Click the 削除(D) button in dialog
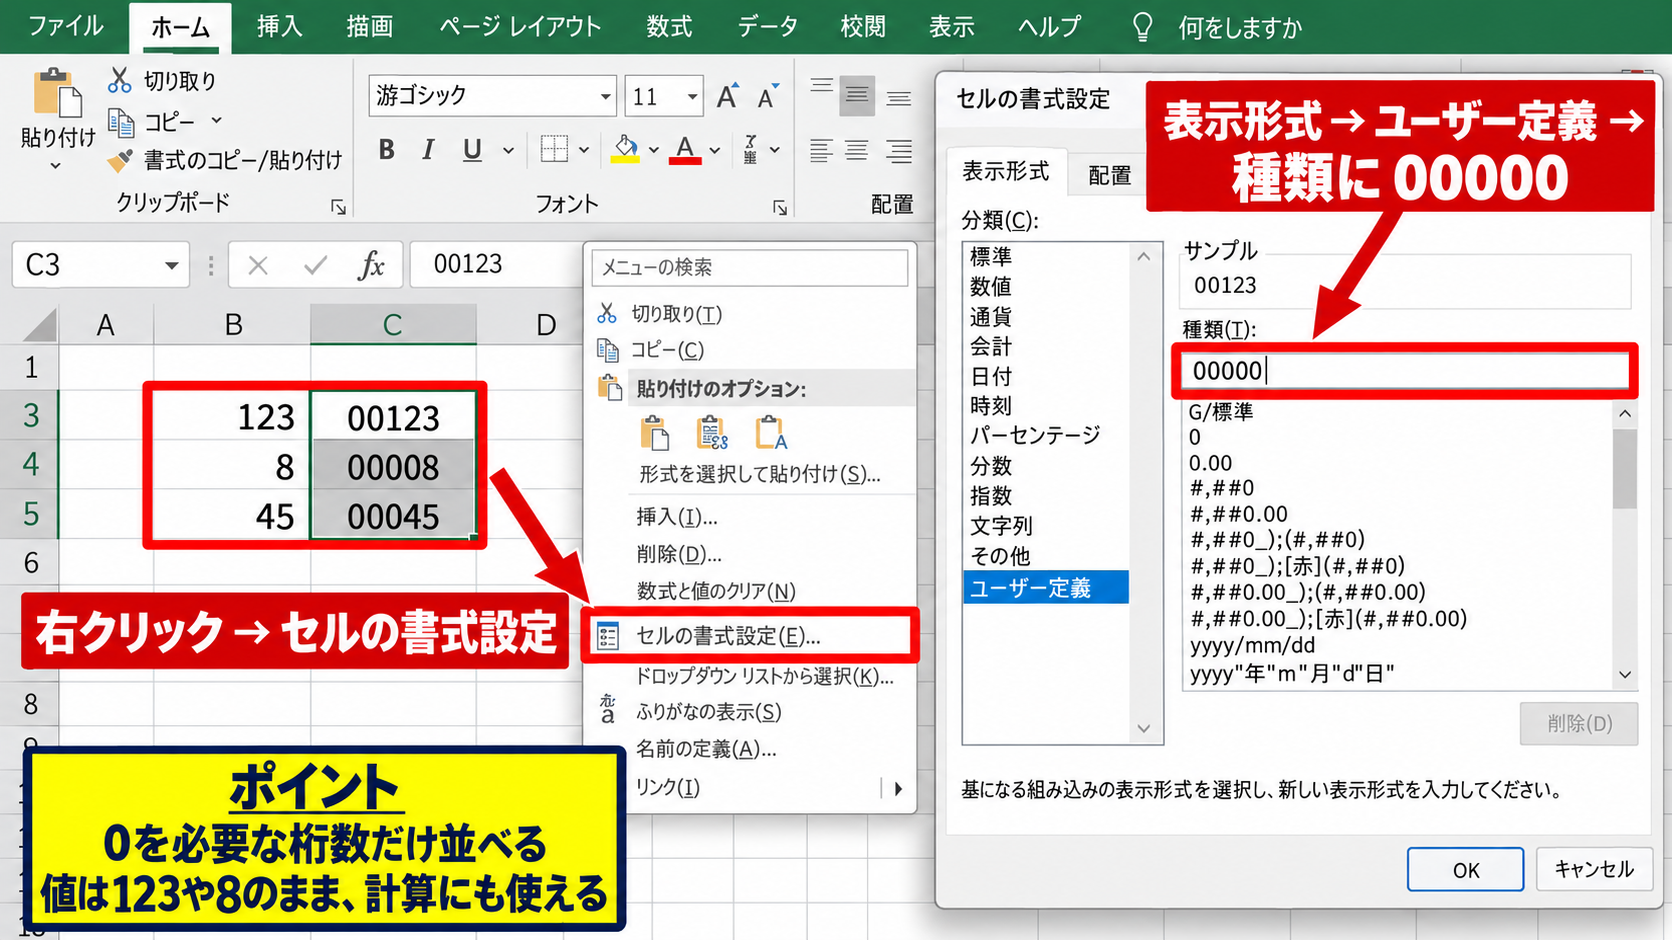The height and width of the screenshot is (940, 1672). 1579,723
